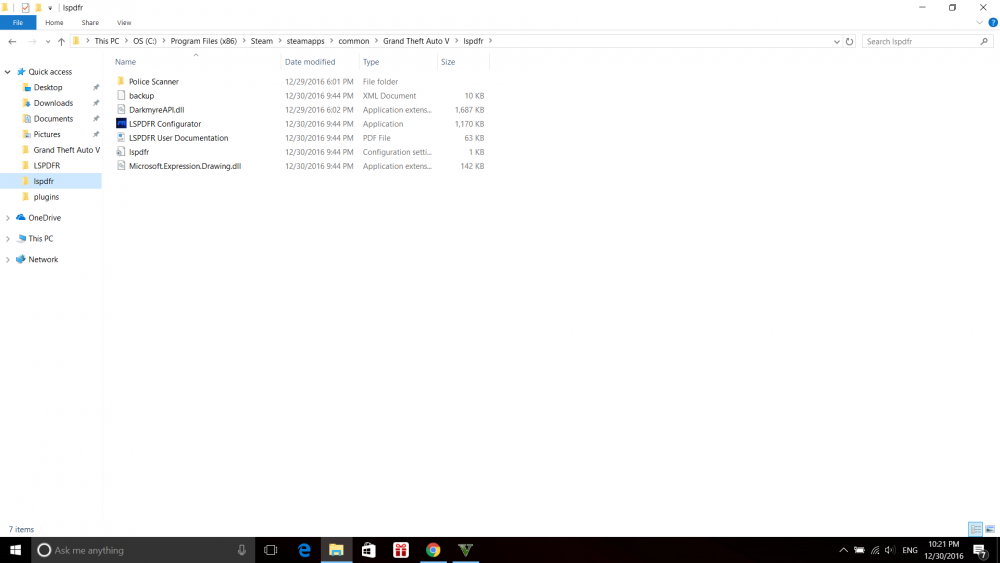The height and width of the screenshot is (563, 1000).
Task: Open Task View on taskbar
Action: coord(270,550)
